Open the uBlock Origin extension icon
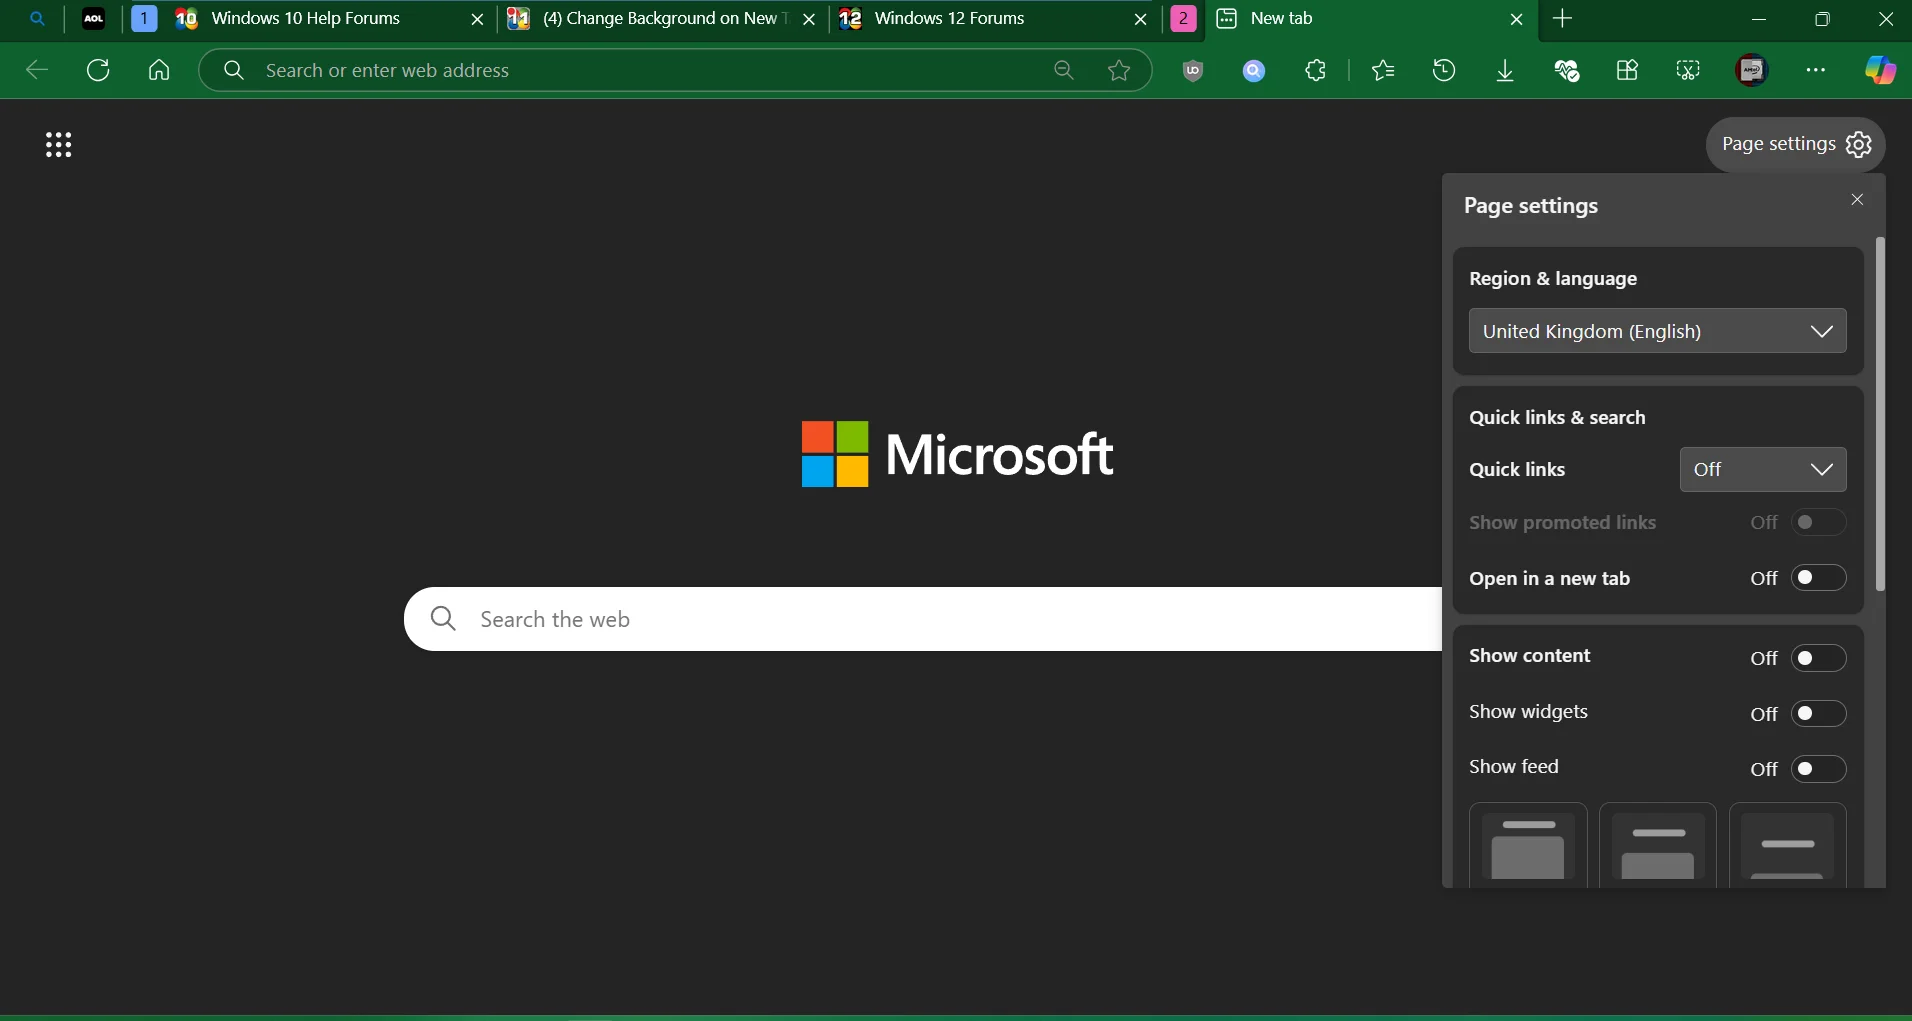 tap(1193, 70)
